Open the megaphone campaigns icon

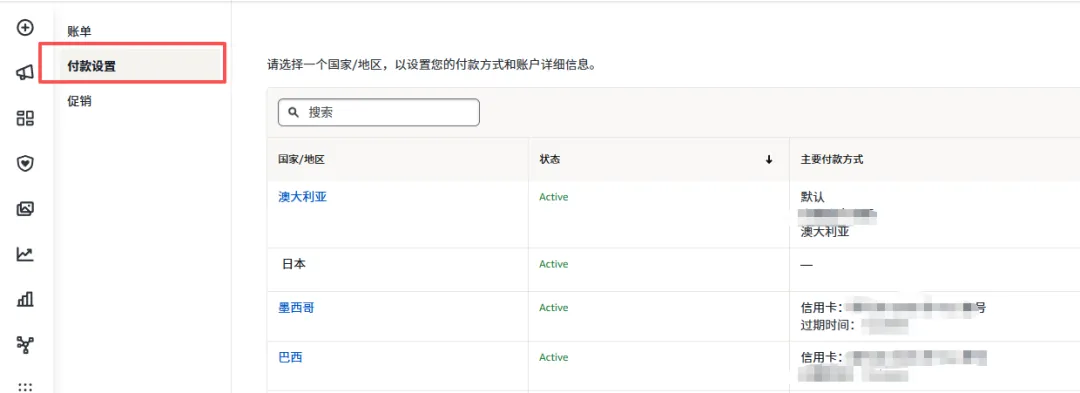point(25,73)
